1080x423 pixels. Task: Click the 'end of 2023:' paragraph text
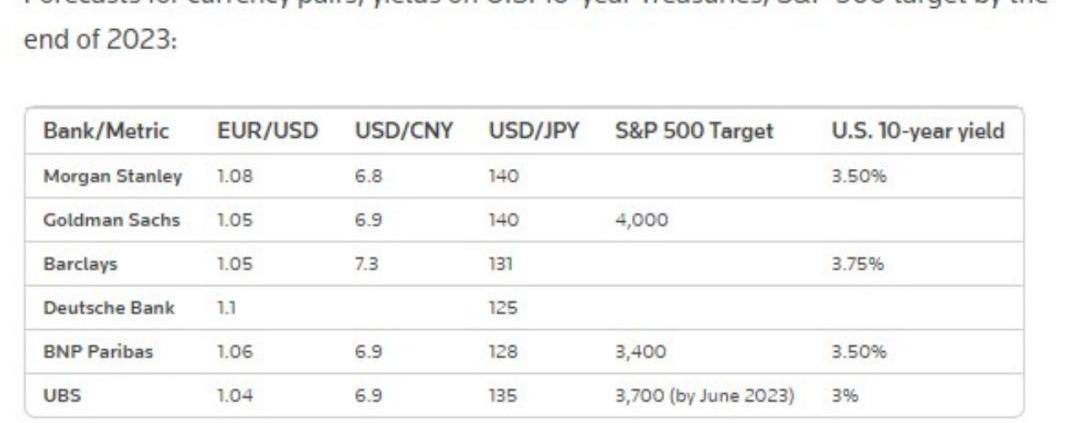pos(101,39)
